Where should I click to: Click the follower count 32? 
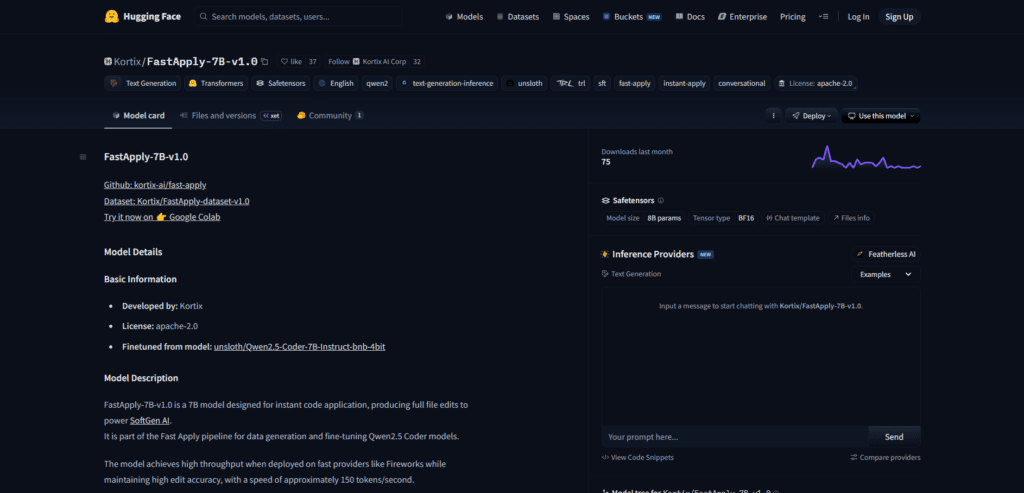click(417, 61)
